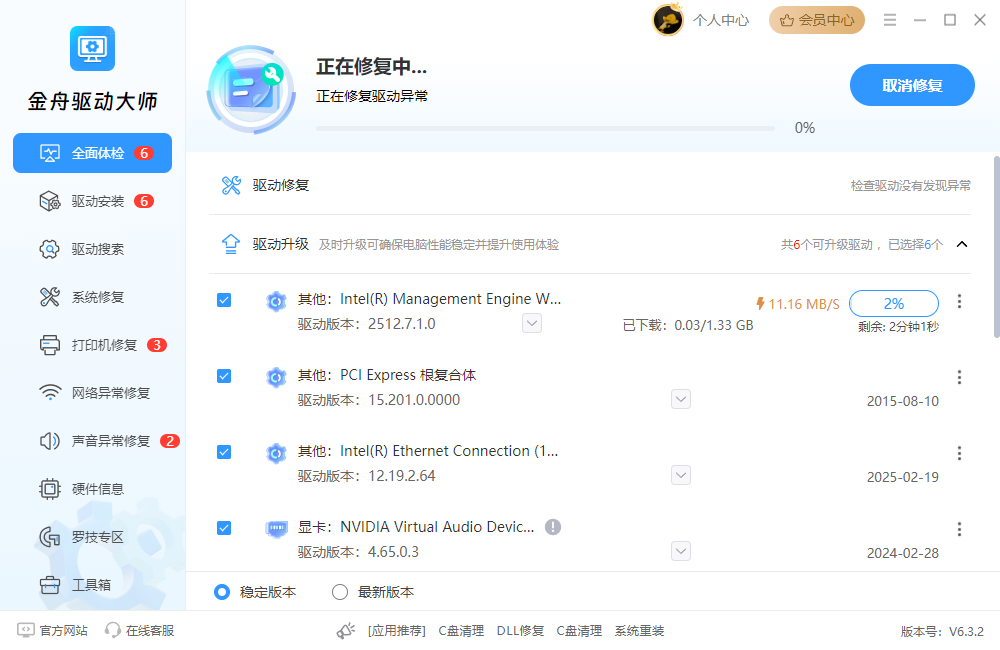
Task: Open 个人中心 link
Action: point(721,20)
